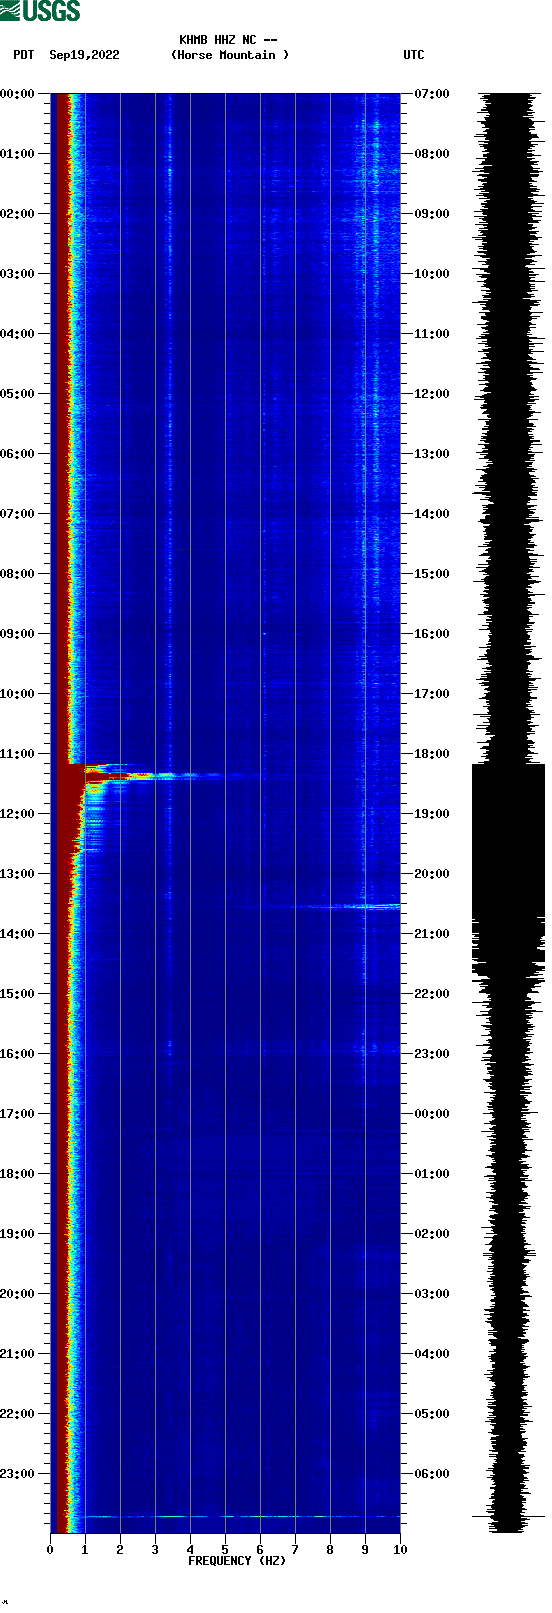Click the 06:00 PDT time label

17,454
